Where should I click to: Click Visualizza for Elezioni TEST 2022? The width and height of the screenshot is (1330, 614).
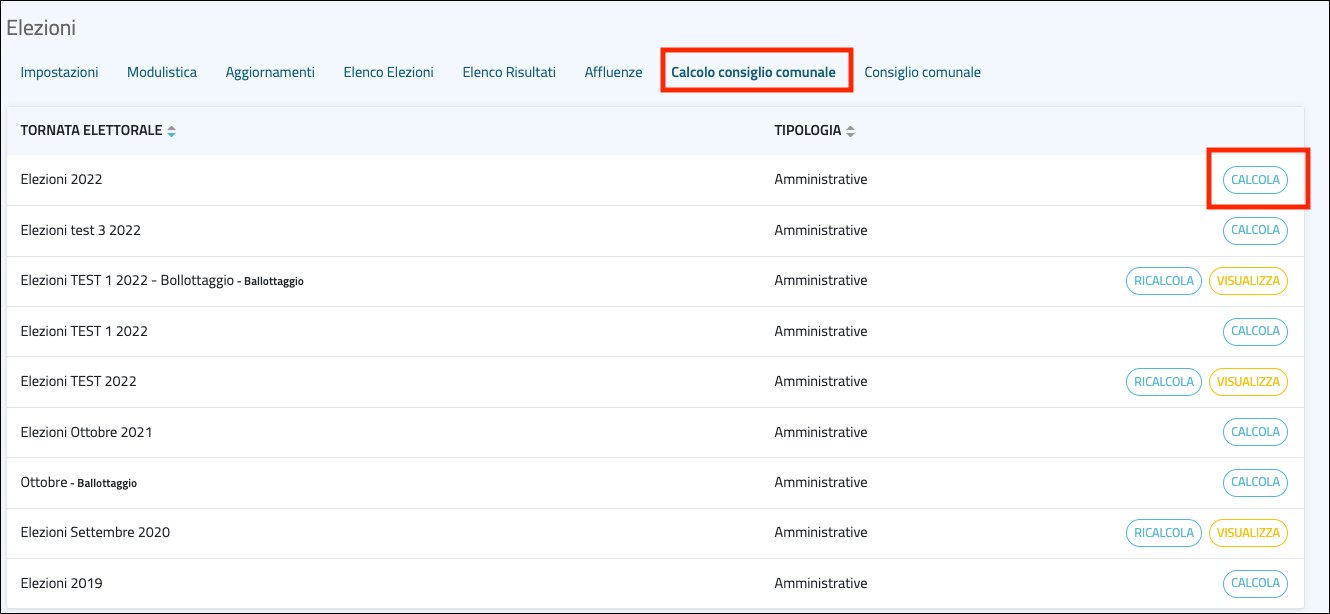coord(1248,382)
